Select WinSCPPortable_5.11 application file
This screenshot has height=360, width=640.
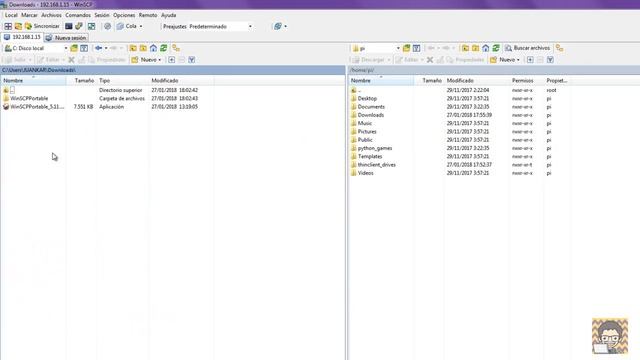click(x=33, y=107)
